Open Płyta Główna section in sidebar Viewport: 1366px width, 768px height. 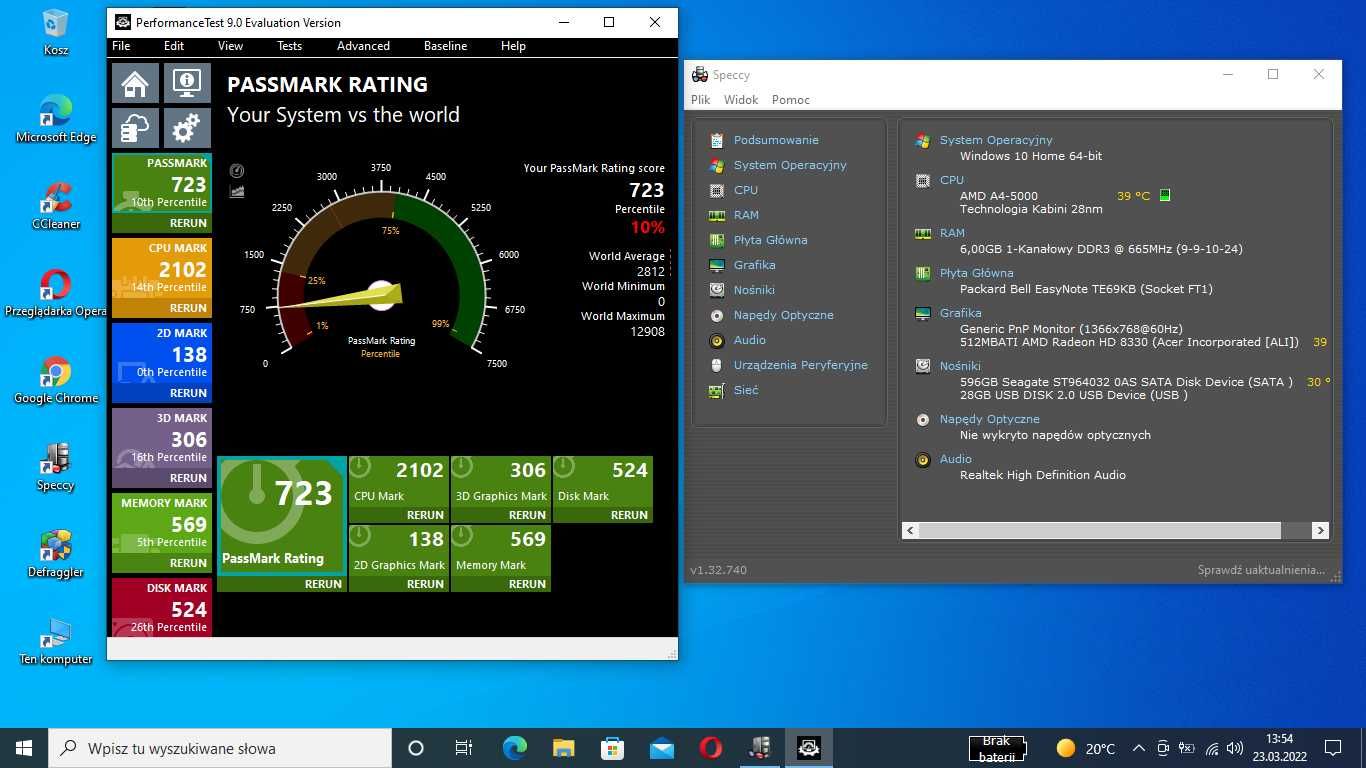point(770,240)
